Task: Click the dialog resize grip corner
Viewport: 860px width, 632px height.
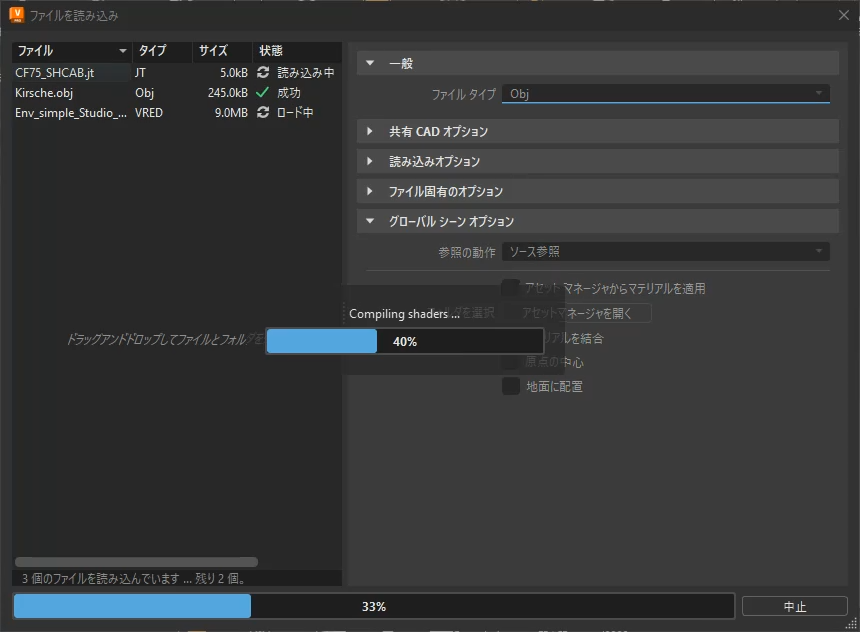Action: coord(852,624)
